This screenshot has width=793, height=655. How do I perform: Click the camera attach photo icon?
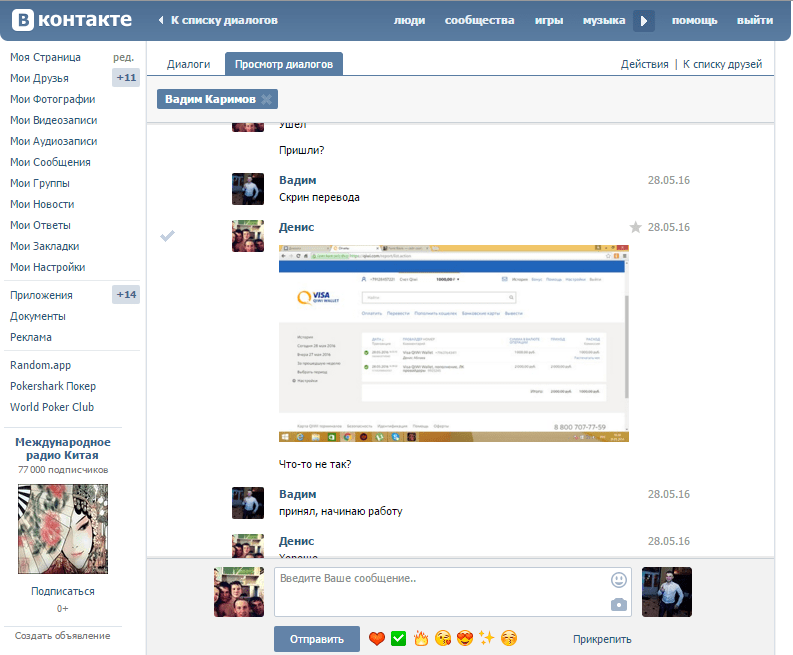coord(619,604)
